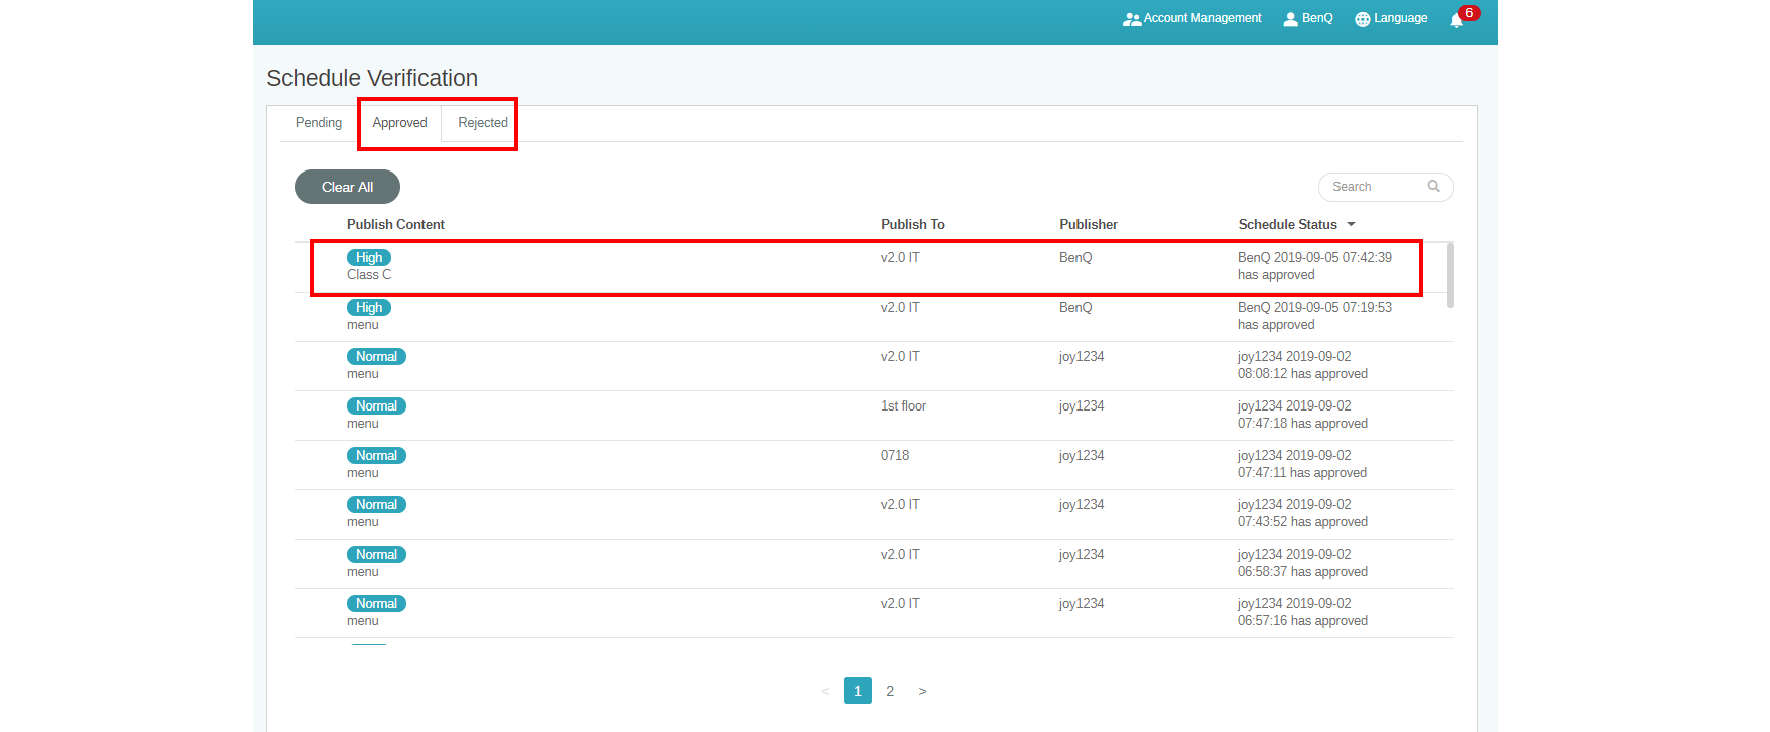Click the search magnifier icon
Screen dimensions: 1770x732
(x=1433, y=186)
